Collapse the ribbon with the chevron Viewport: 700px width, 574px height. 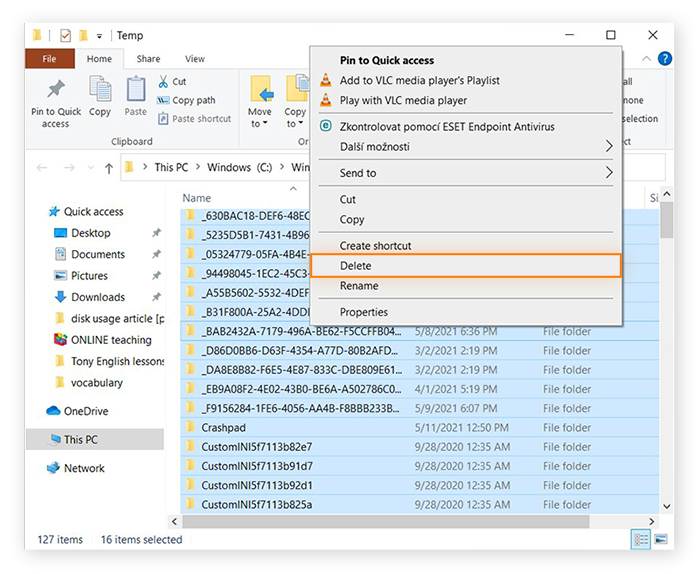646,58
